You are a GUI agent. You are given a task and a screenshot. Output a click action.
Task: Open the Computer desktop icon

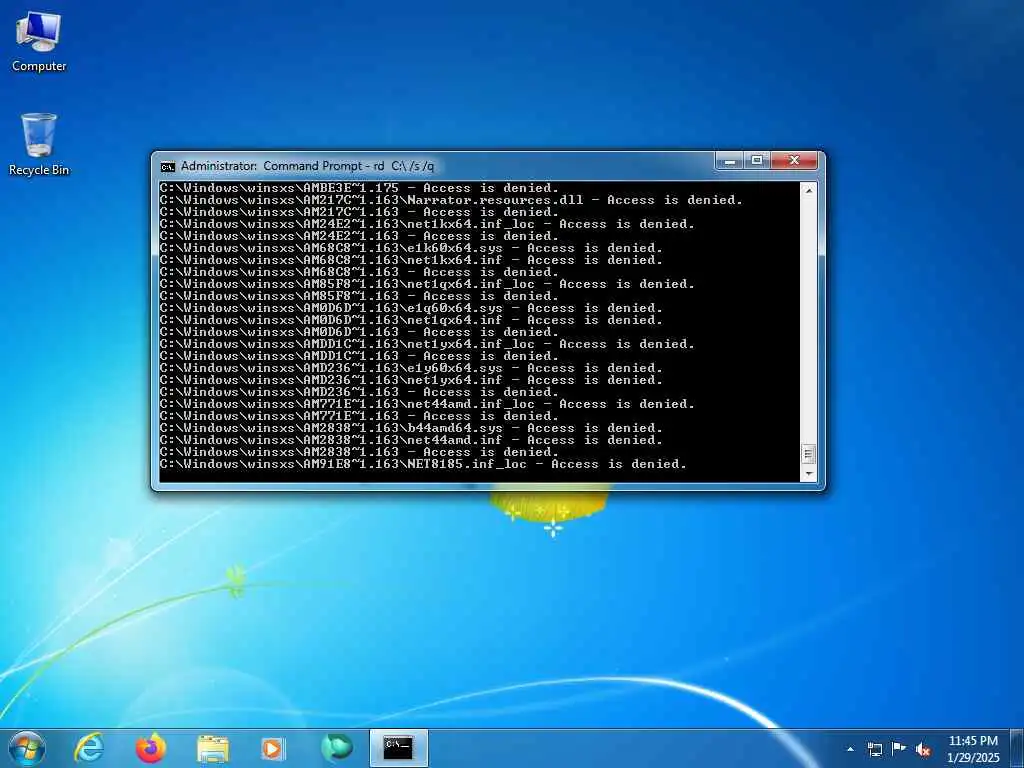click(x=39, y=42)
